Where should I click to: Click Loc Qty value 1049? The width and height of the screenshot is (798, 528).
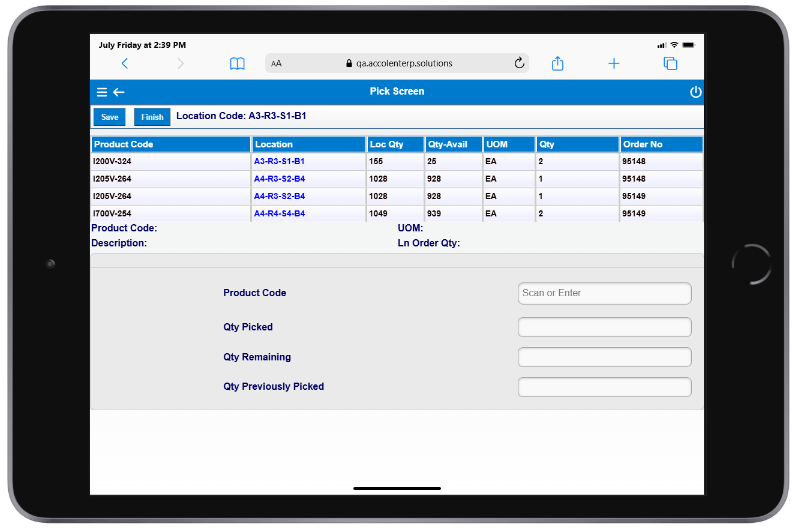pyautogui.click(x=378, y=213)
